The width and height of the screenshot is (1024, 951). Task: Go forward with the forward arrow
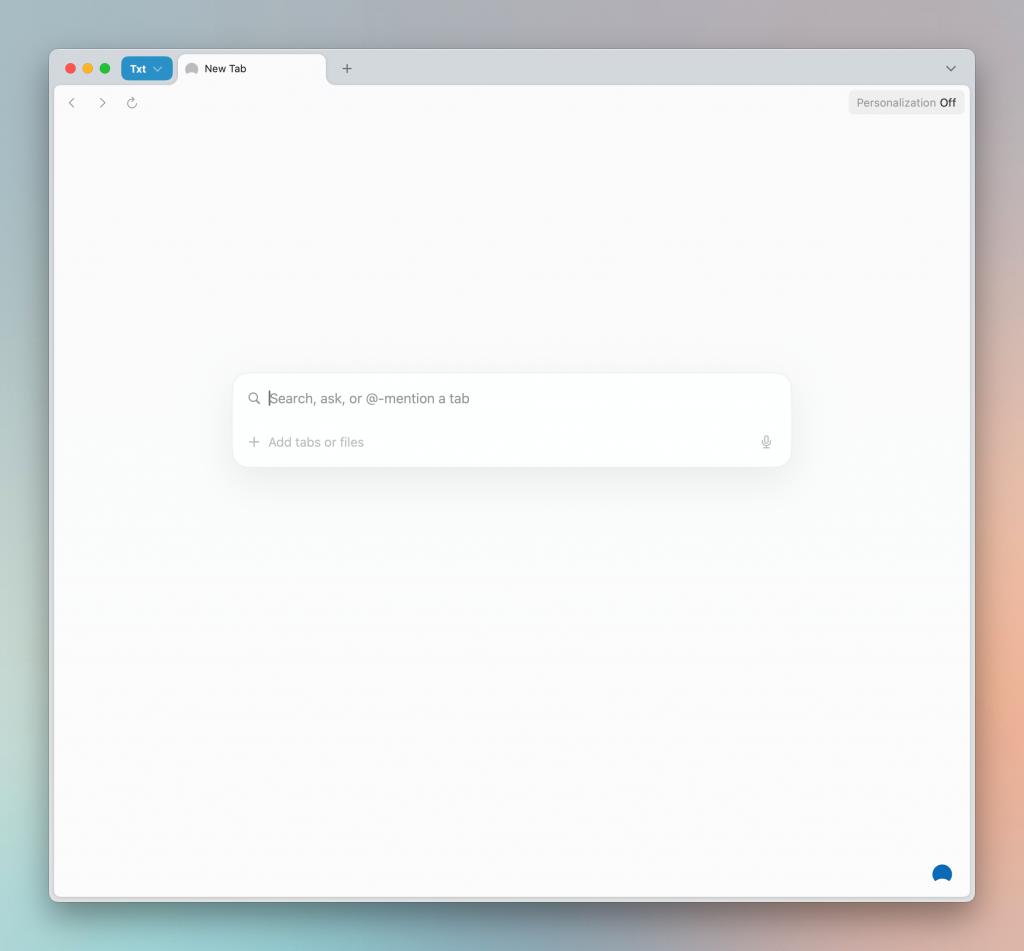(x=102, y=103)
